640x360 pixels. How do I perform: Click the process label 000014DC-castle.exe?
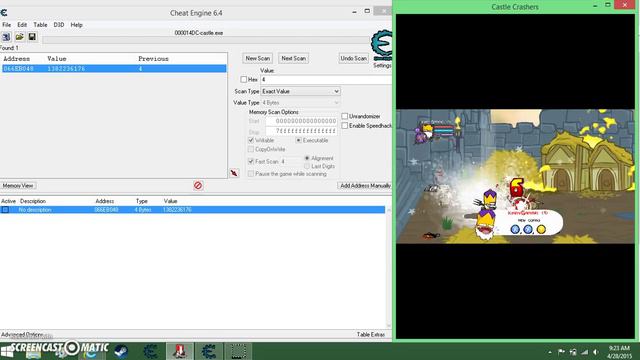[199, 33]
